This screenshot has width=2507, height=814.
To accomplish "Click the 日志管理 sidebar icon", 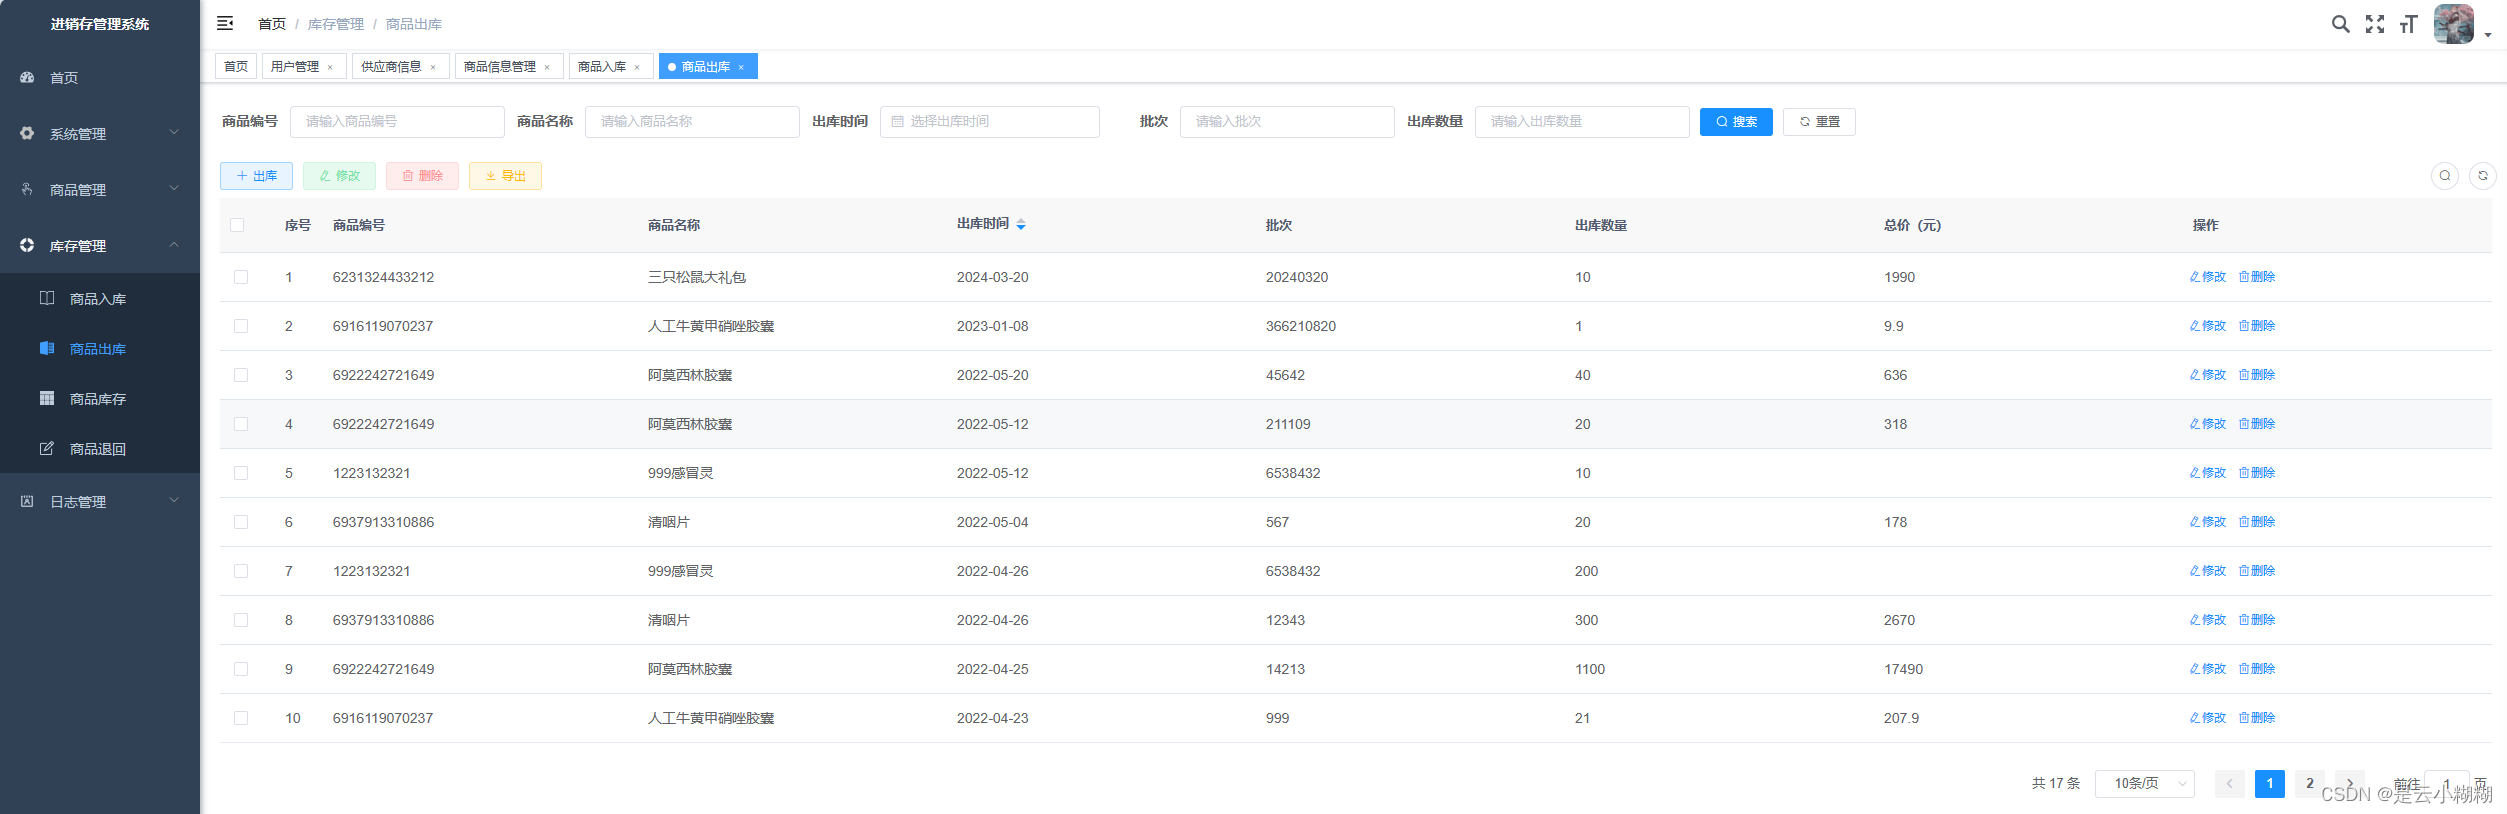I will (27, 501).
